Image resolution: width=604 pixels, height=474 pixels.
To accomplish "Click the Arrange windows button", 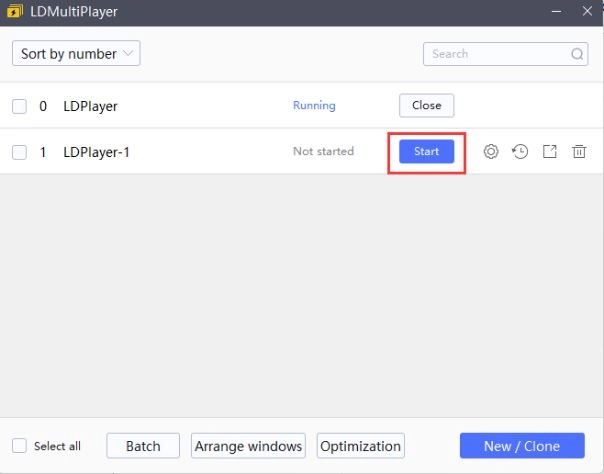I will [x=248, y=446].
